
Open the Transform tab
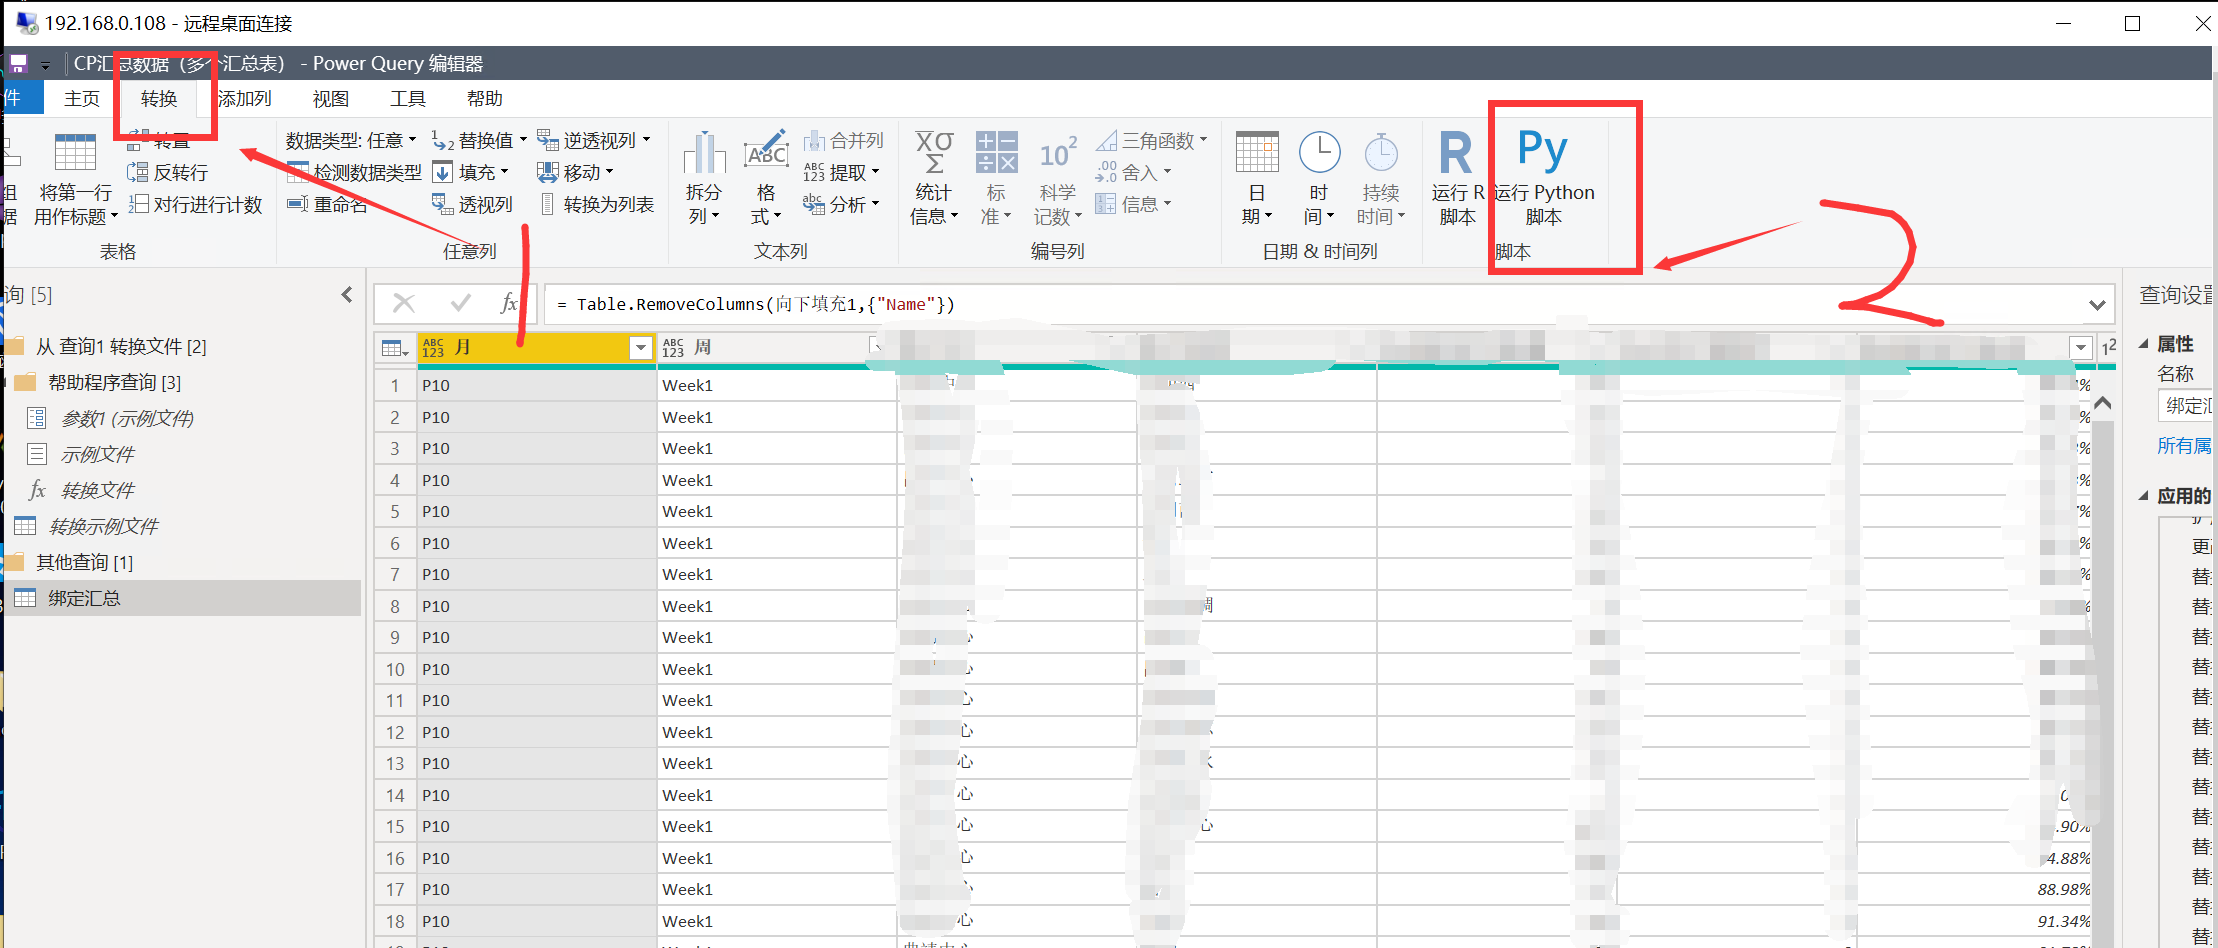tap(159, 98)
